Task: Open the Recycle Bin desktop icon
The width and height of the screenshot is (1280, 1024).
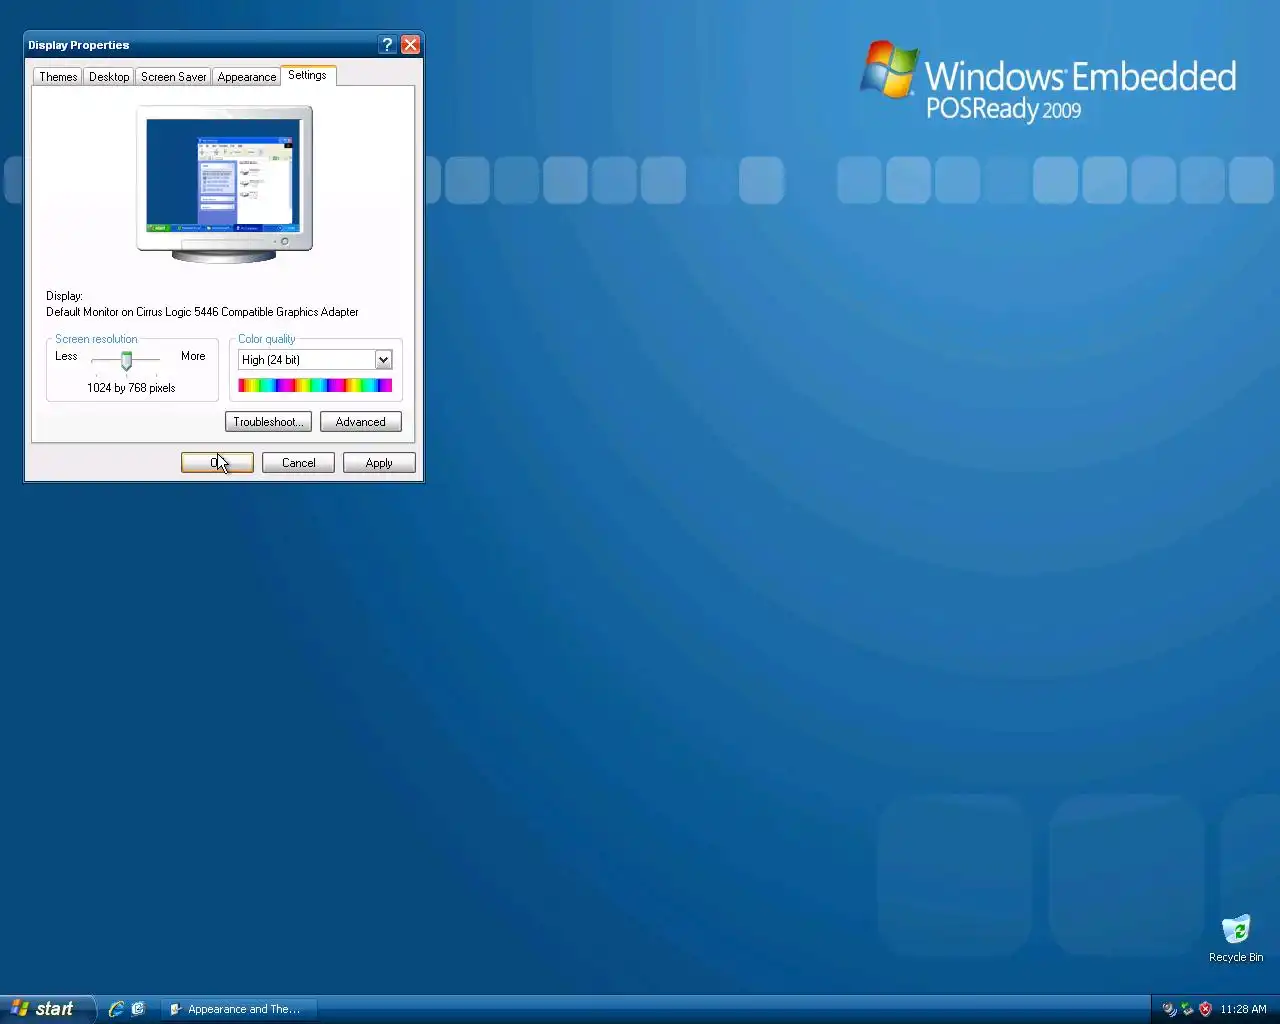Action: [x=1236, y=938]
